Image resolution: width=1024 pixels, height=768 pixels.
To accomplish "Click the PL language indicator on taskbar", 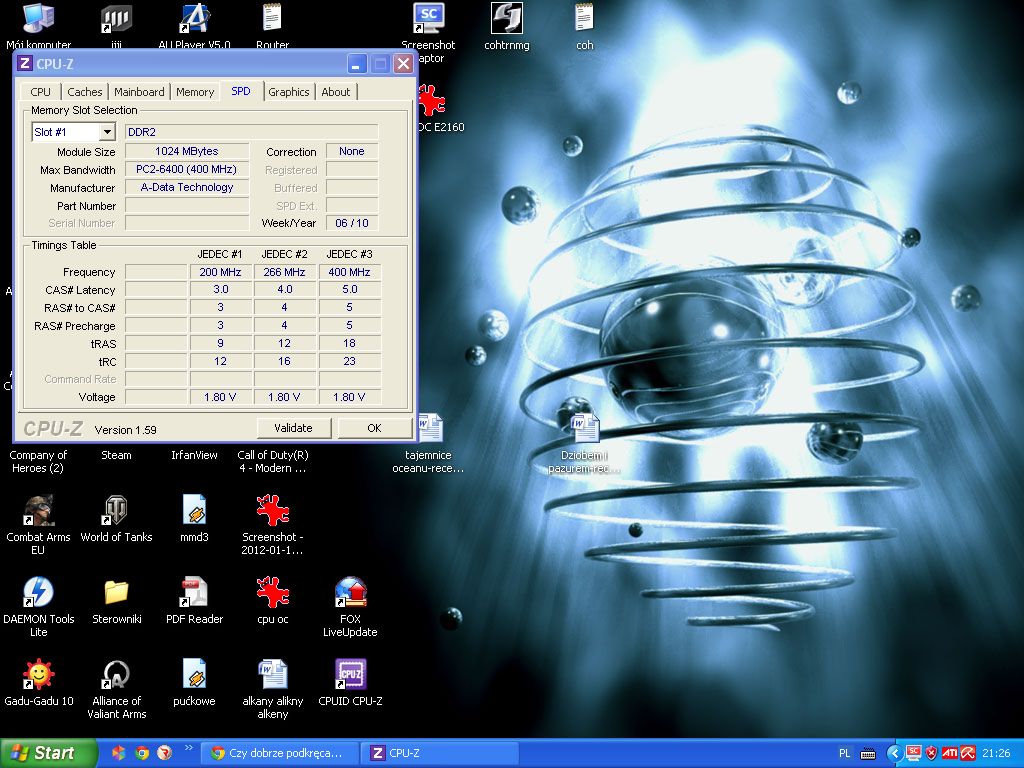I will click(844, 753).
